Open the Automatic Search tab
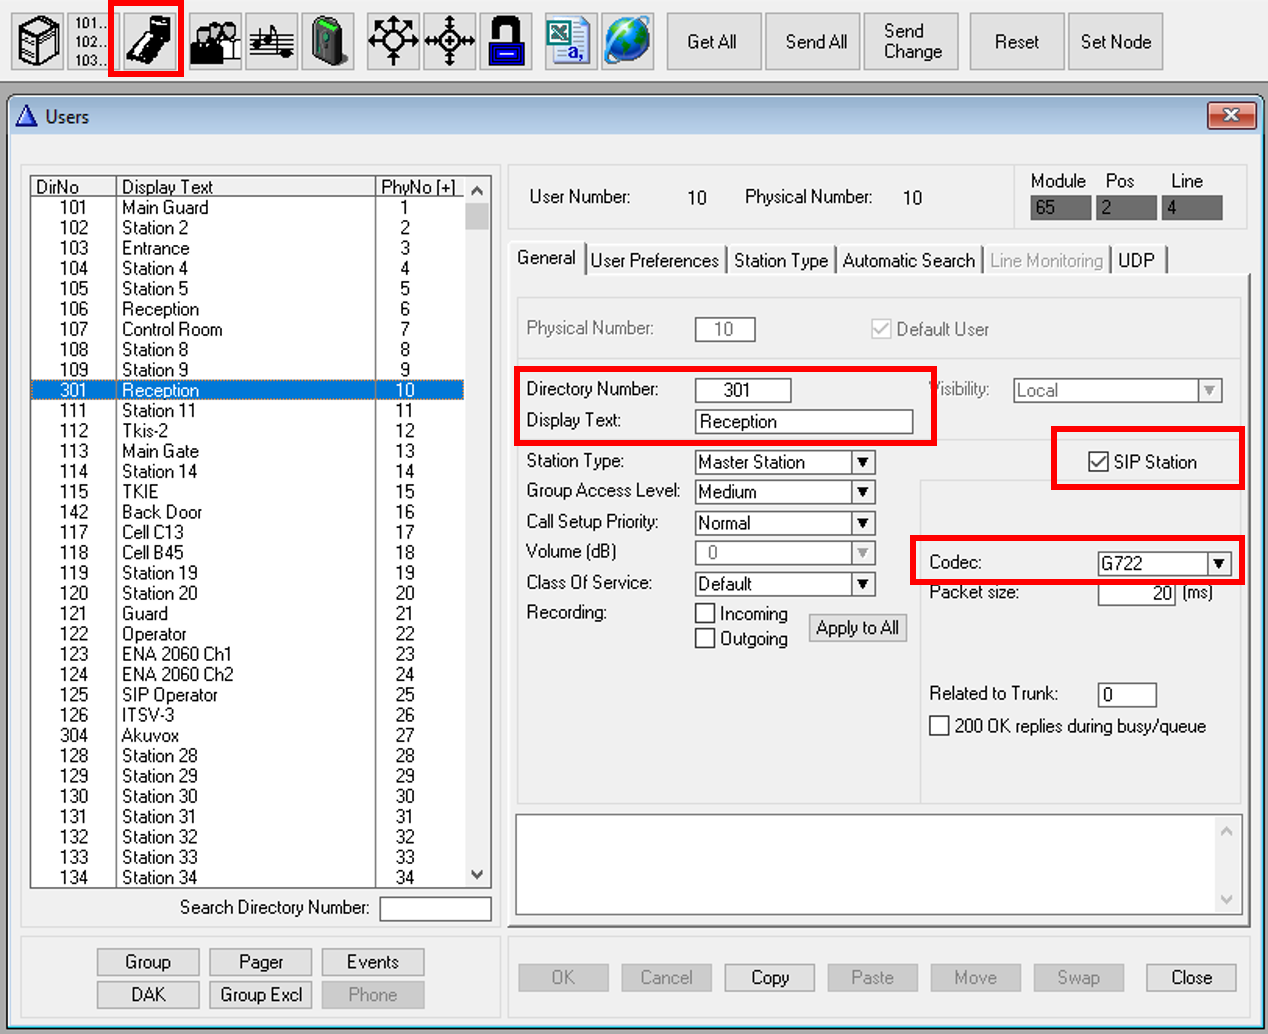The width and height of the screenshot is (1268, 1034). (908, 260)
